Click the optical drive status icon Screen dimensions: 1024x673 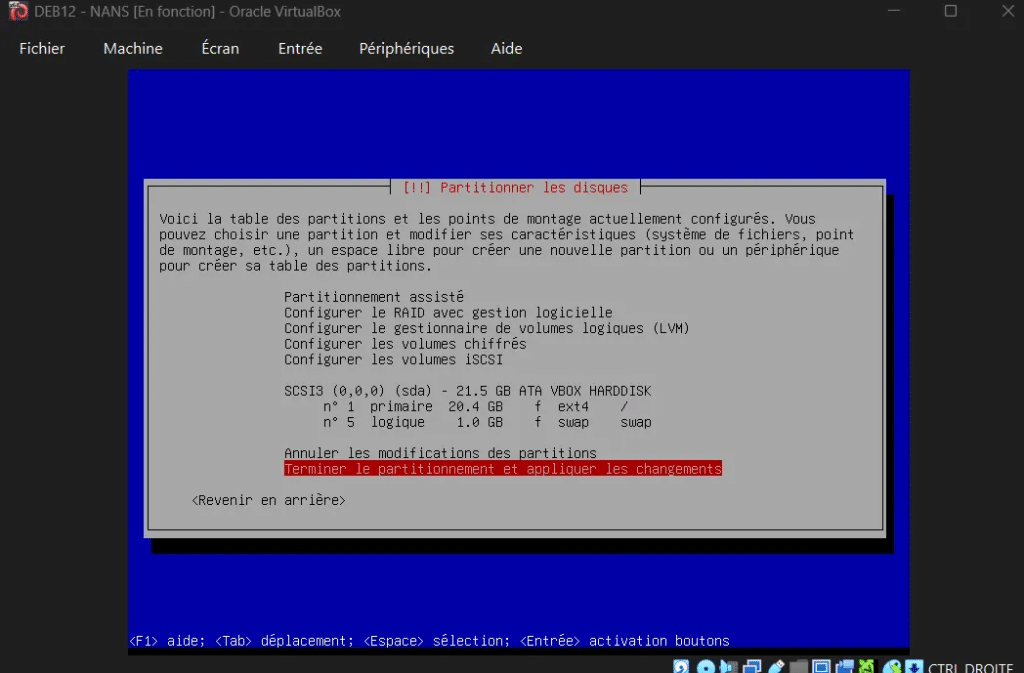click(706, 667)
